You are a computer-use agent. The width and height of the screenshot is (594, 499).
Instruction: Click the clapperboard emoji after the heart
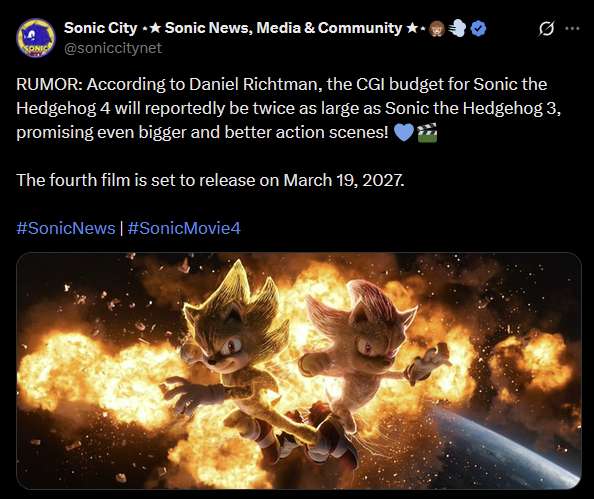pos(427,133)
